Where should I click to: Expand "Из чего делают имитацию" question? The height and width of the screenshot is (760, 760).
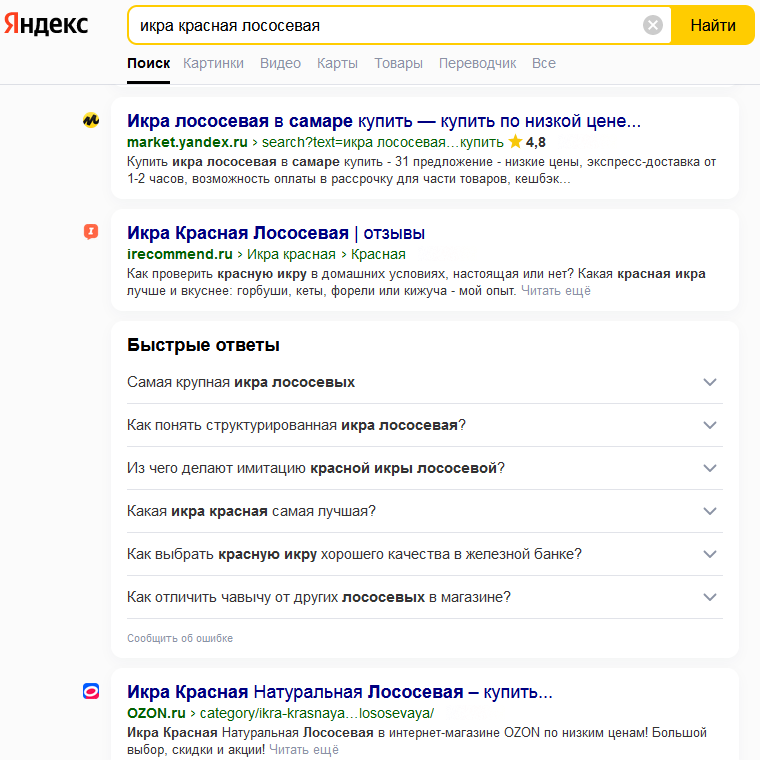click(710, 468)
